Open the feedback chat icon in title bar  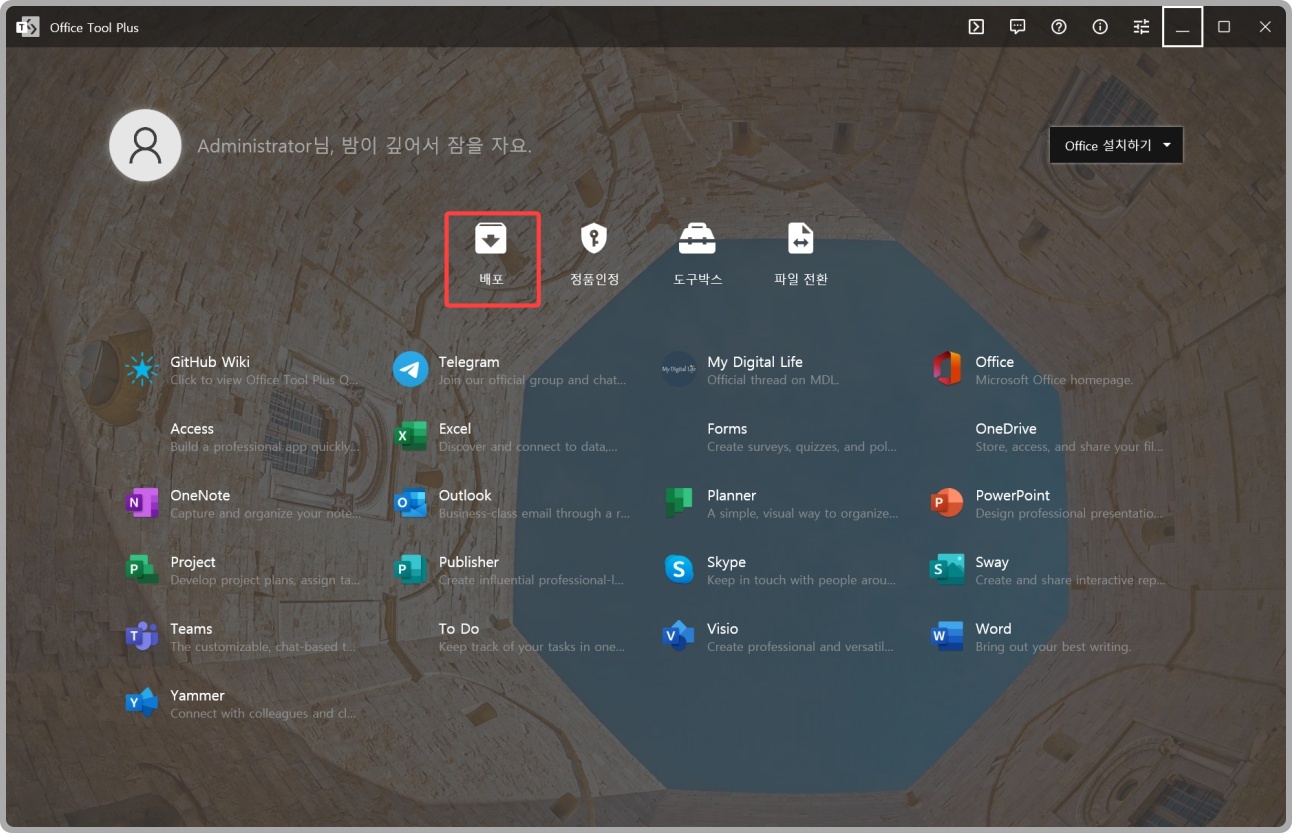click(1018, 27)
